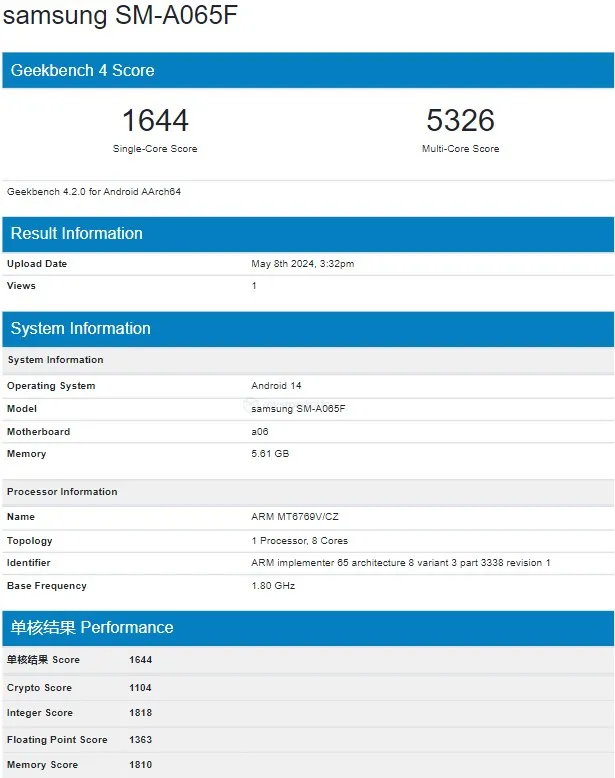
Task: Click the Views row label
Action: 21,286
